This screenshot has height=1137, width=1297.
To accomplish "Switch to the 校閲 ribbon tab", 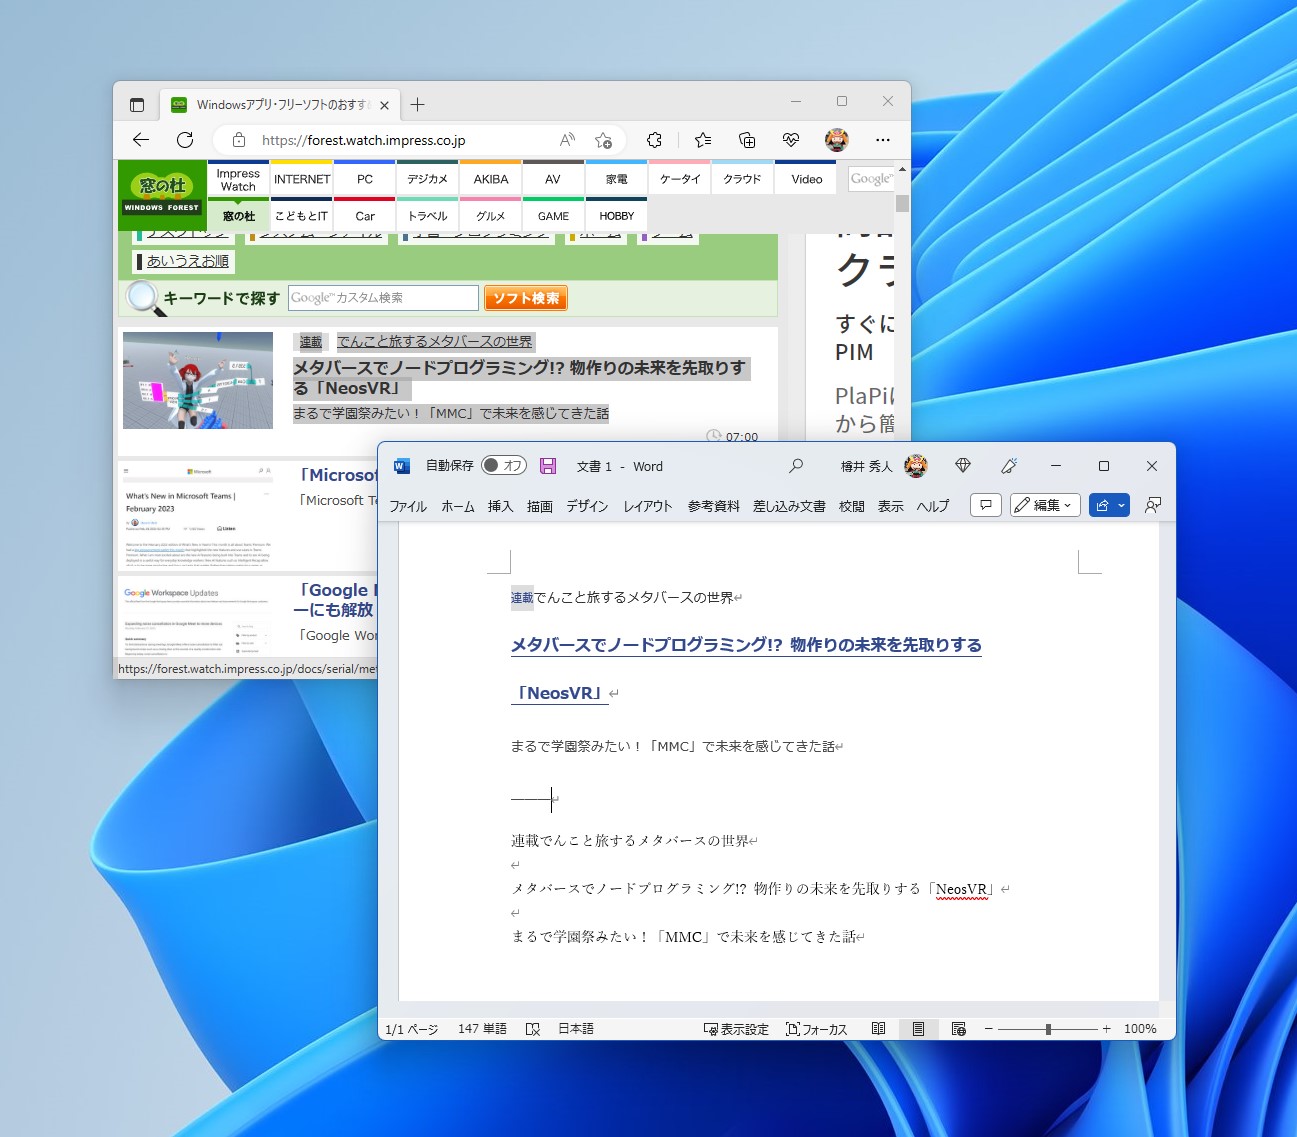I will click(x=851, y=506).
